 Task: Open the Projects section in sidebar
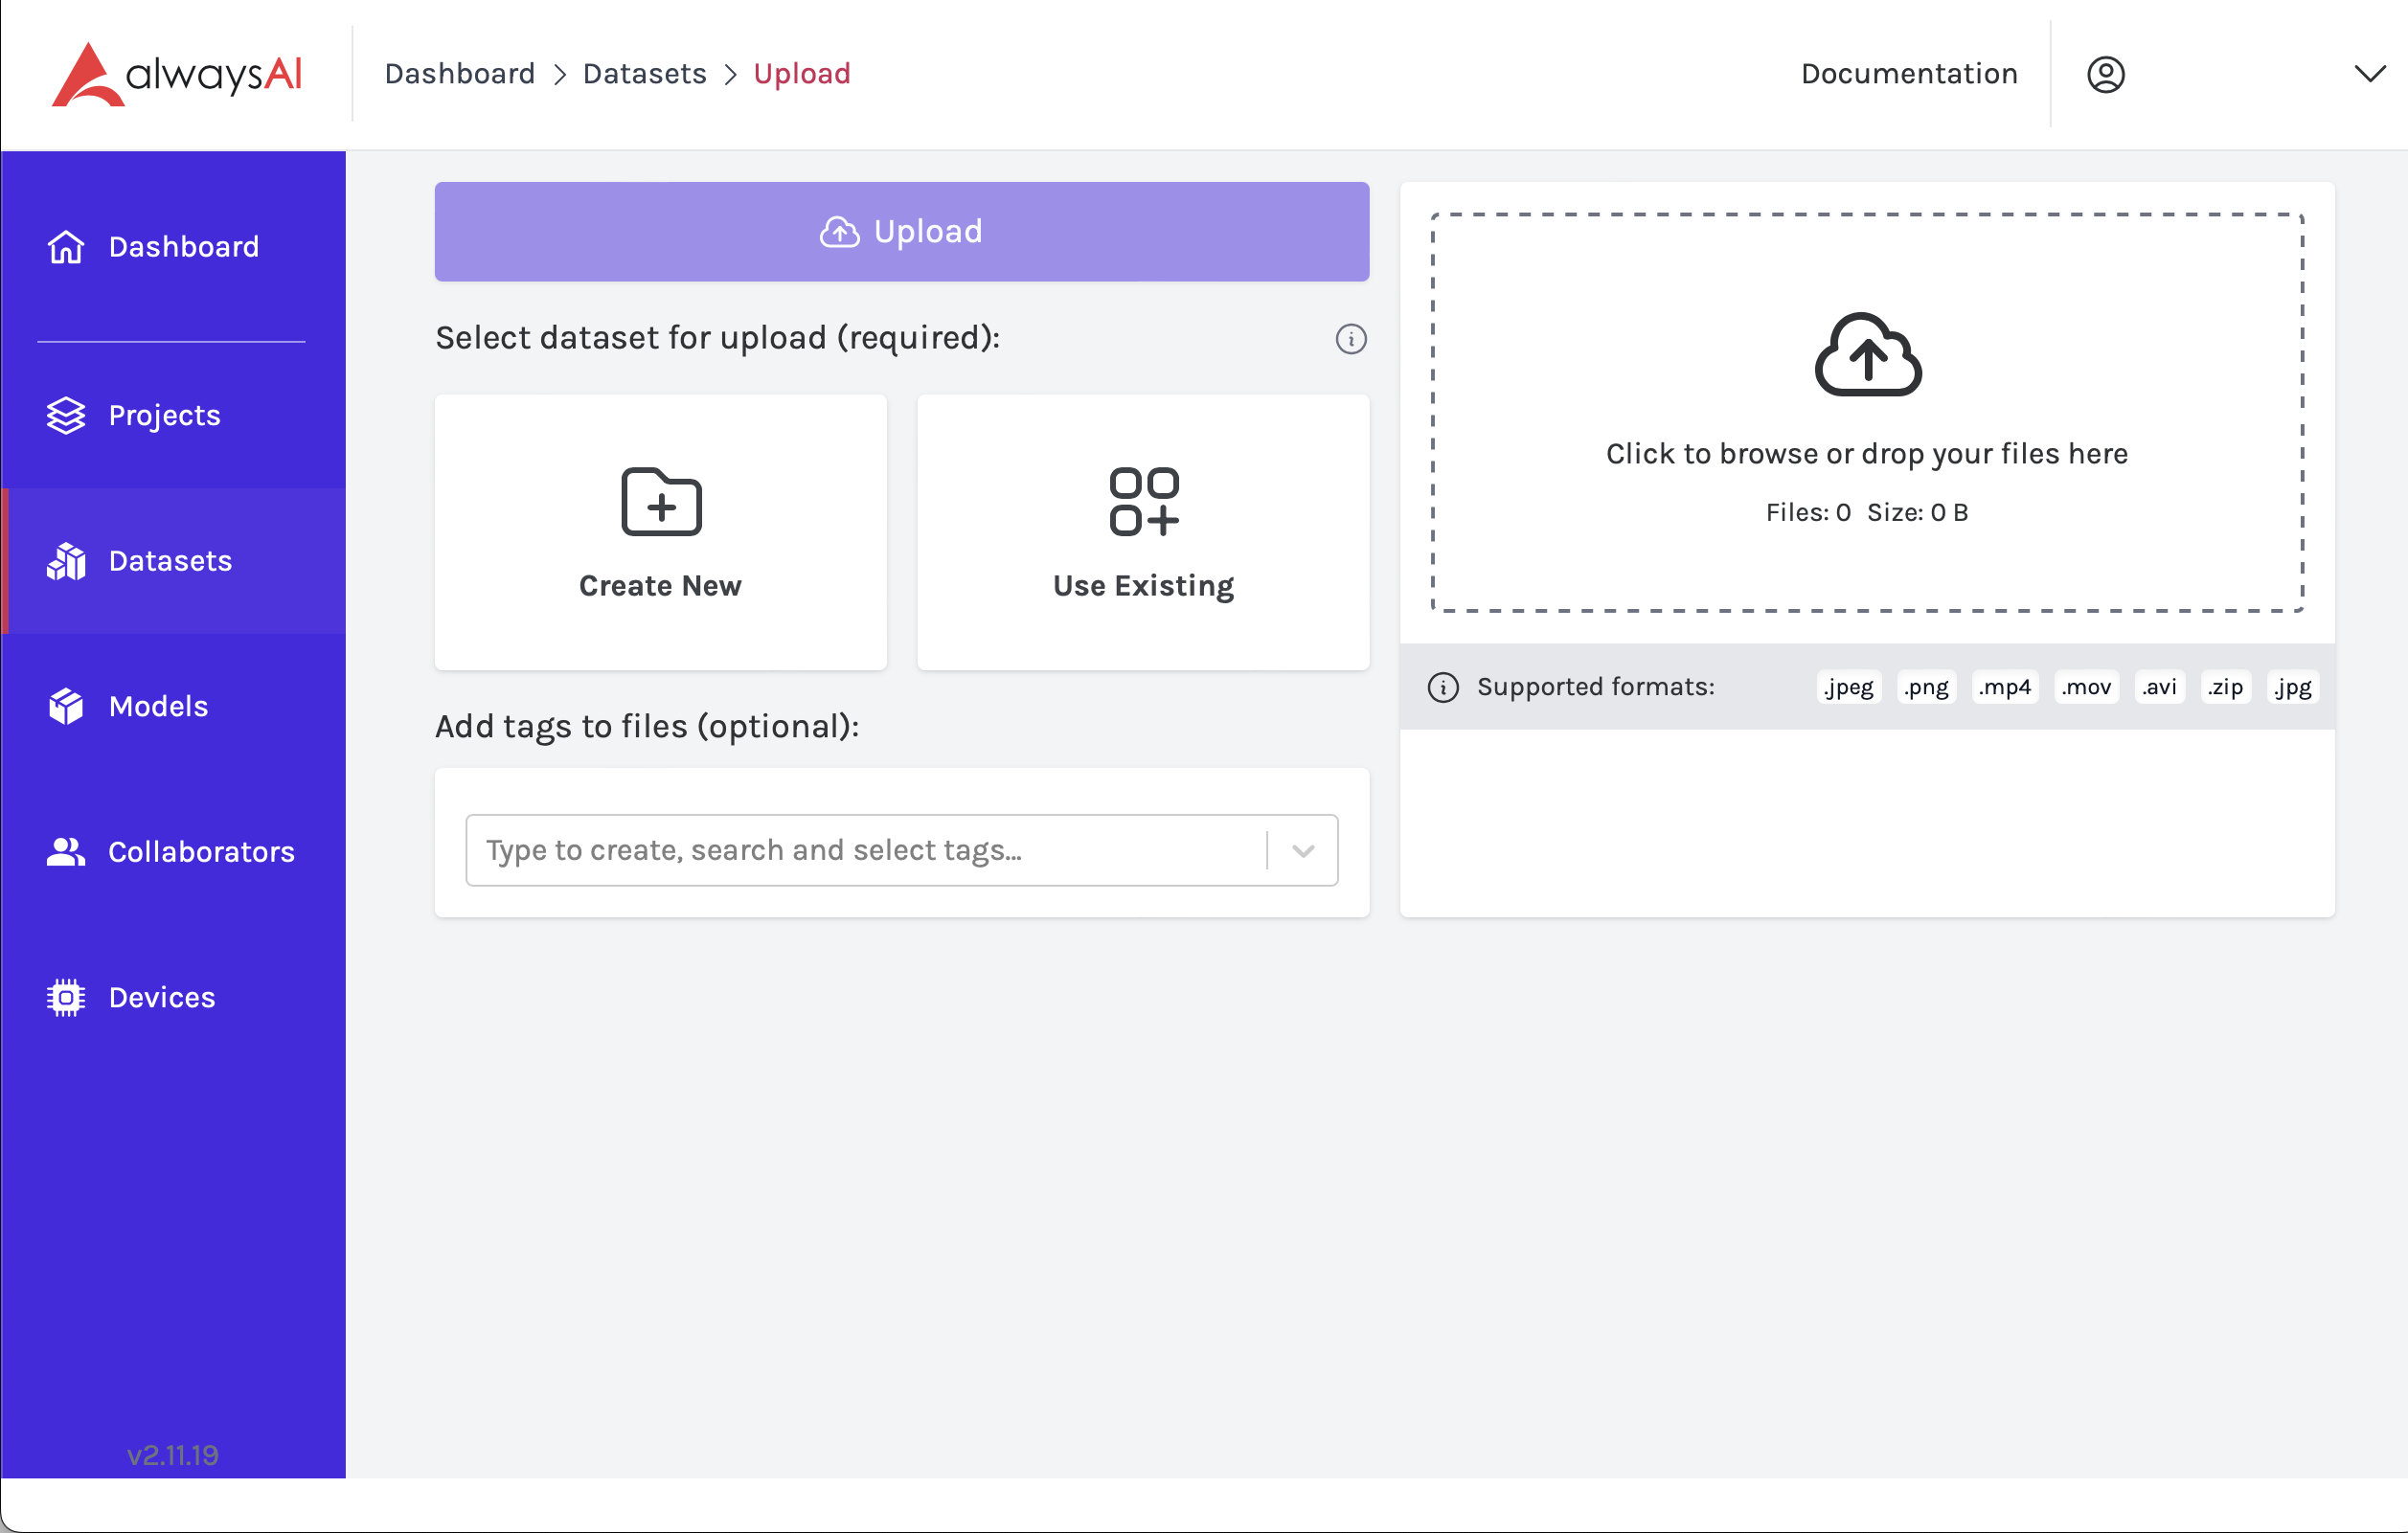(x=164, y=416)
